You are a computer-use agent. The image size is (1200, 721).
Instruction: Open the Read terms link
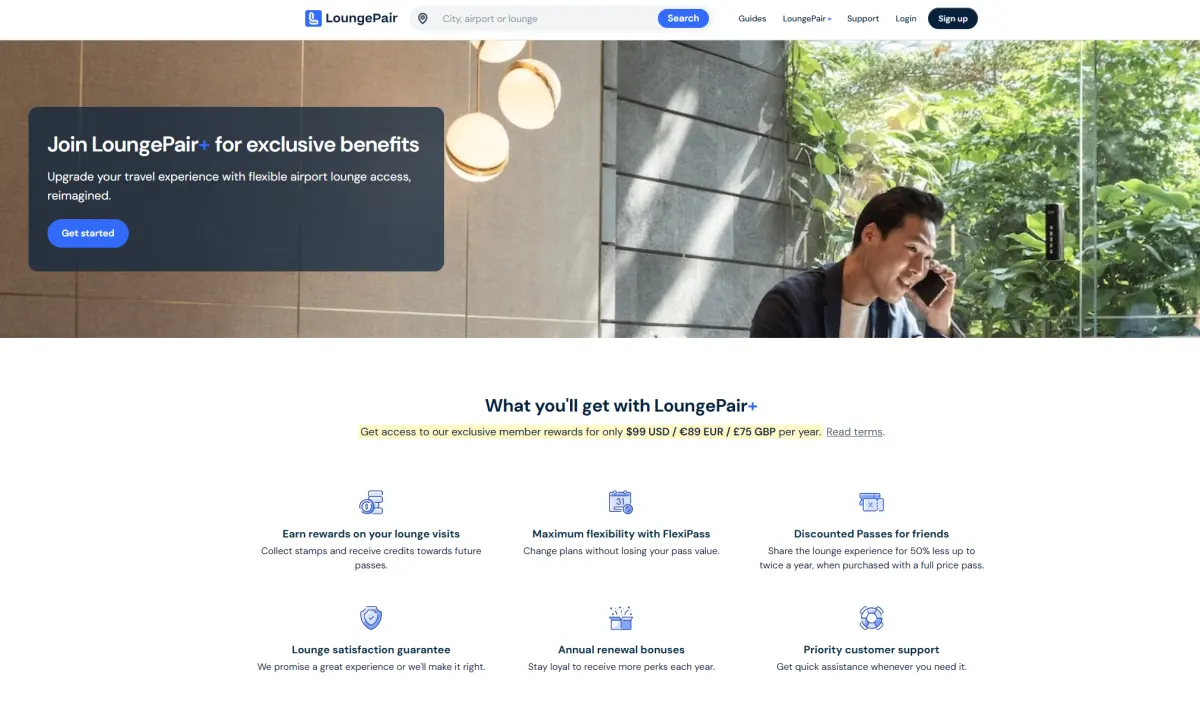[x=854, y=432]
